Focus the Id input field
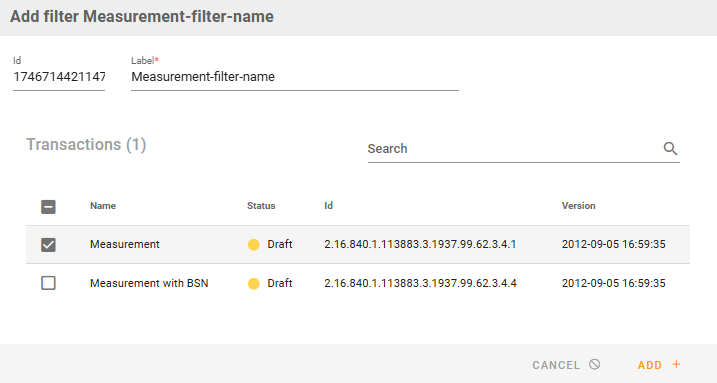The height and width of the screenshot is (383, 717). [59, 77]
